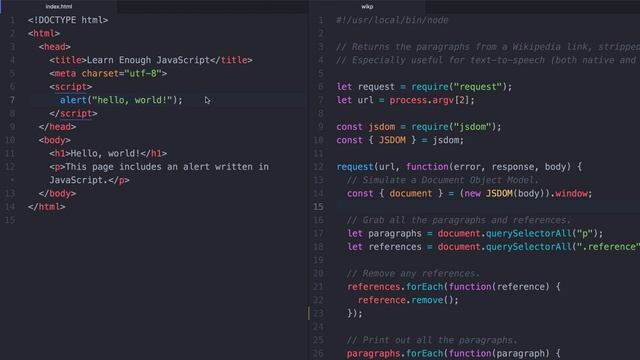Viewport: 640px width, 360px height.
Task: Switch to the wikp tab
Action: [367, 7]
